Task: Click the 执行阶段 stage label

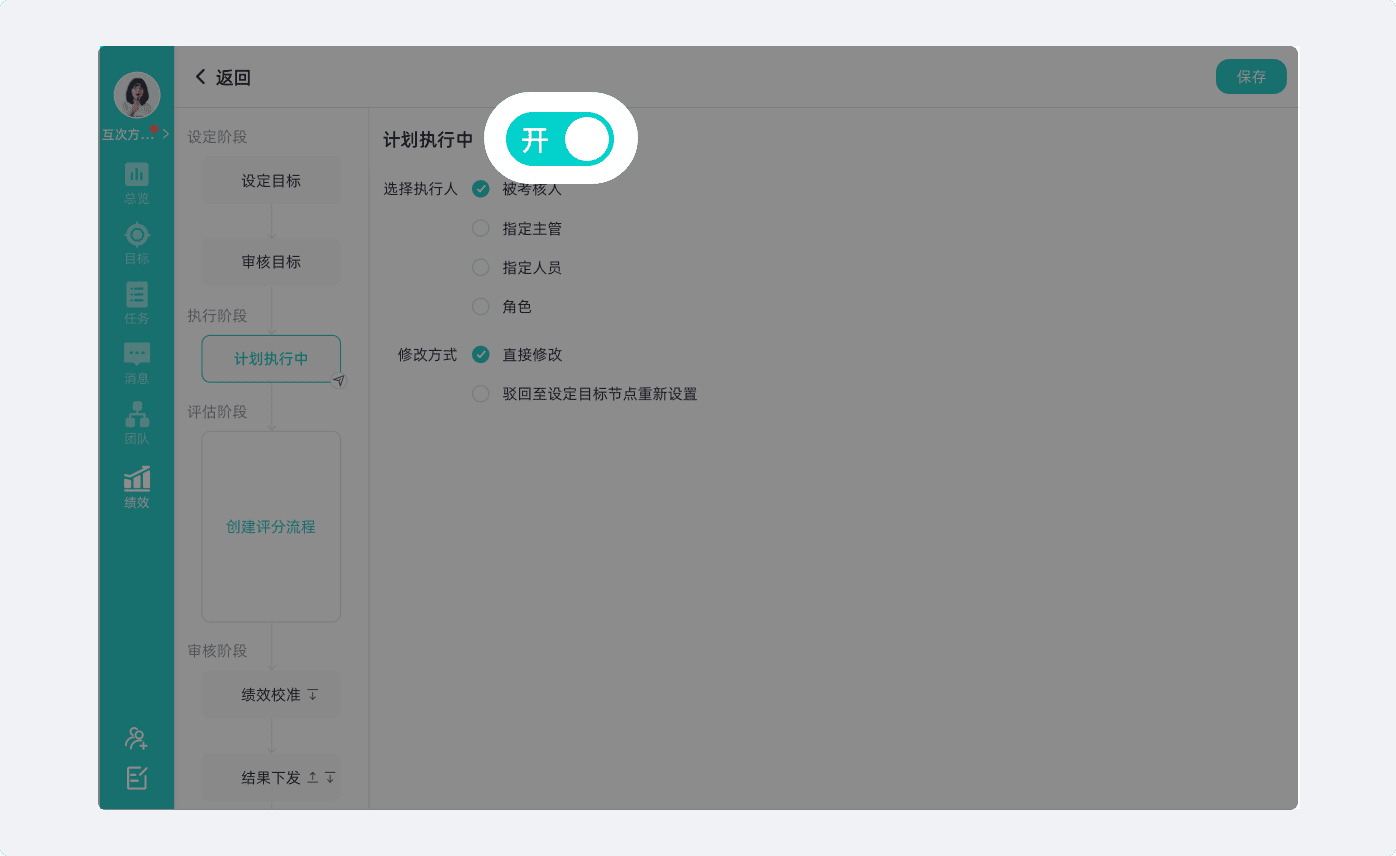Action: pyautogui.click(x=217, y=316)
